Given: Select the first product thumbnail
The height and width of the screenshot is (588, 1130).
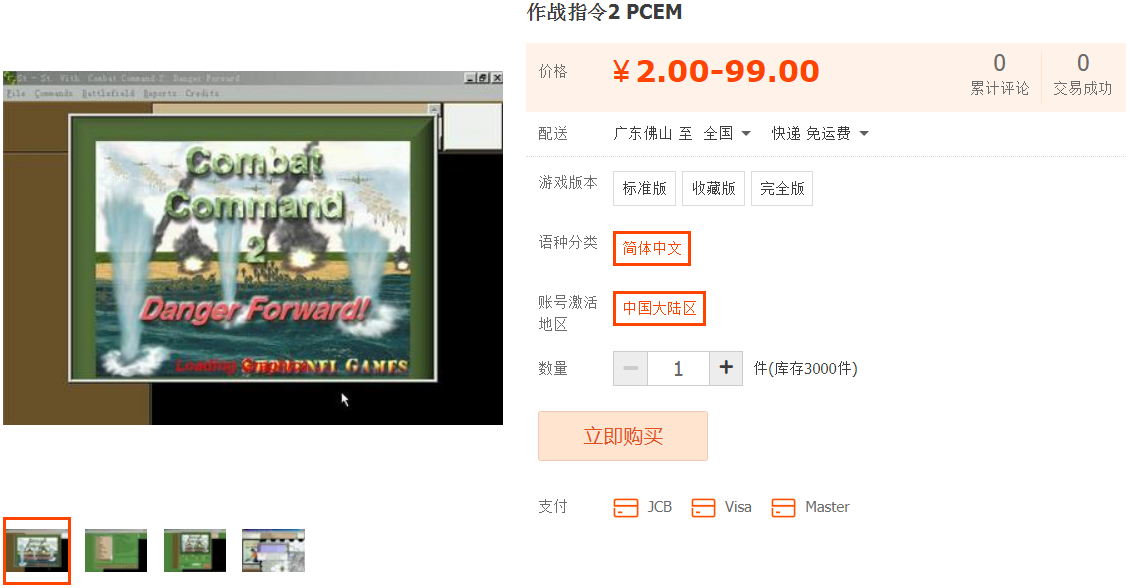Looking at the screenshot, I should click(37, 551).
